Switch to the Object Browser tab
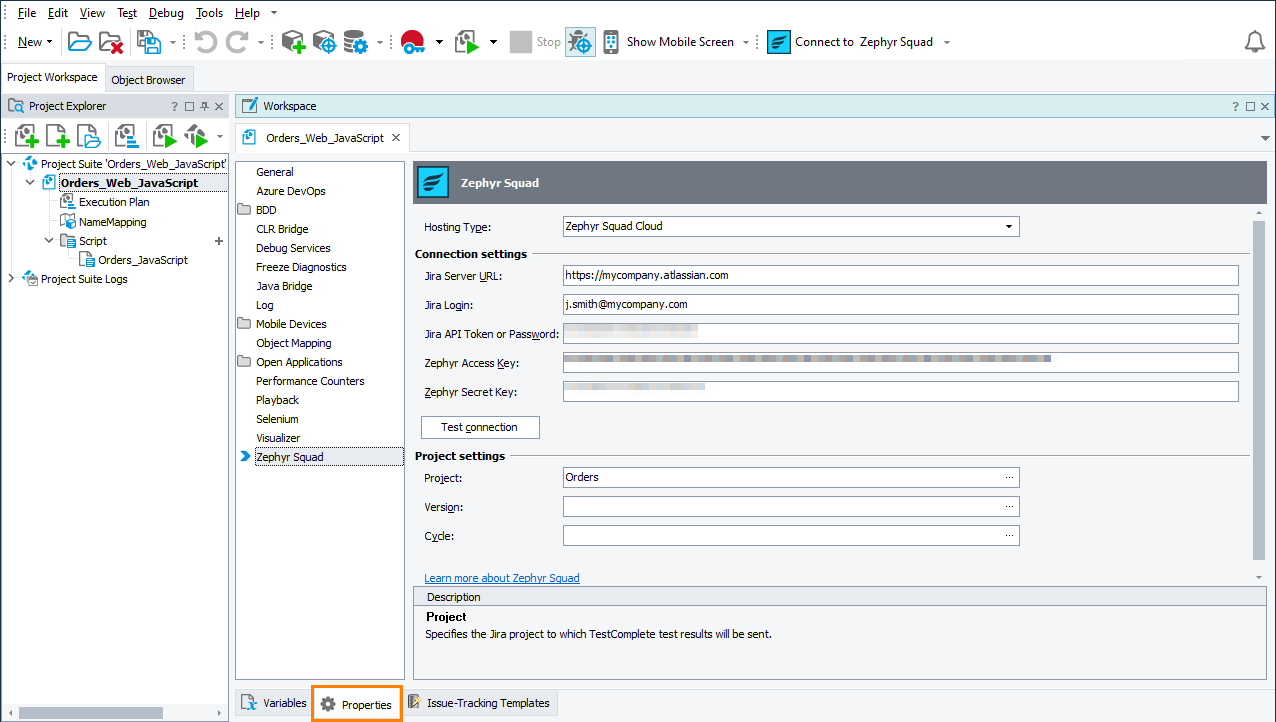This screenshot has height=722, width=1276. pos(148,79)
